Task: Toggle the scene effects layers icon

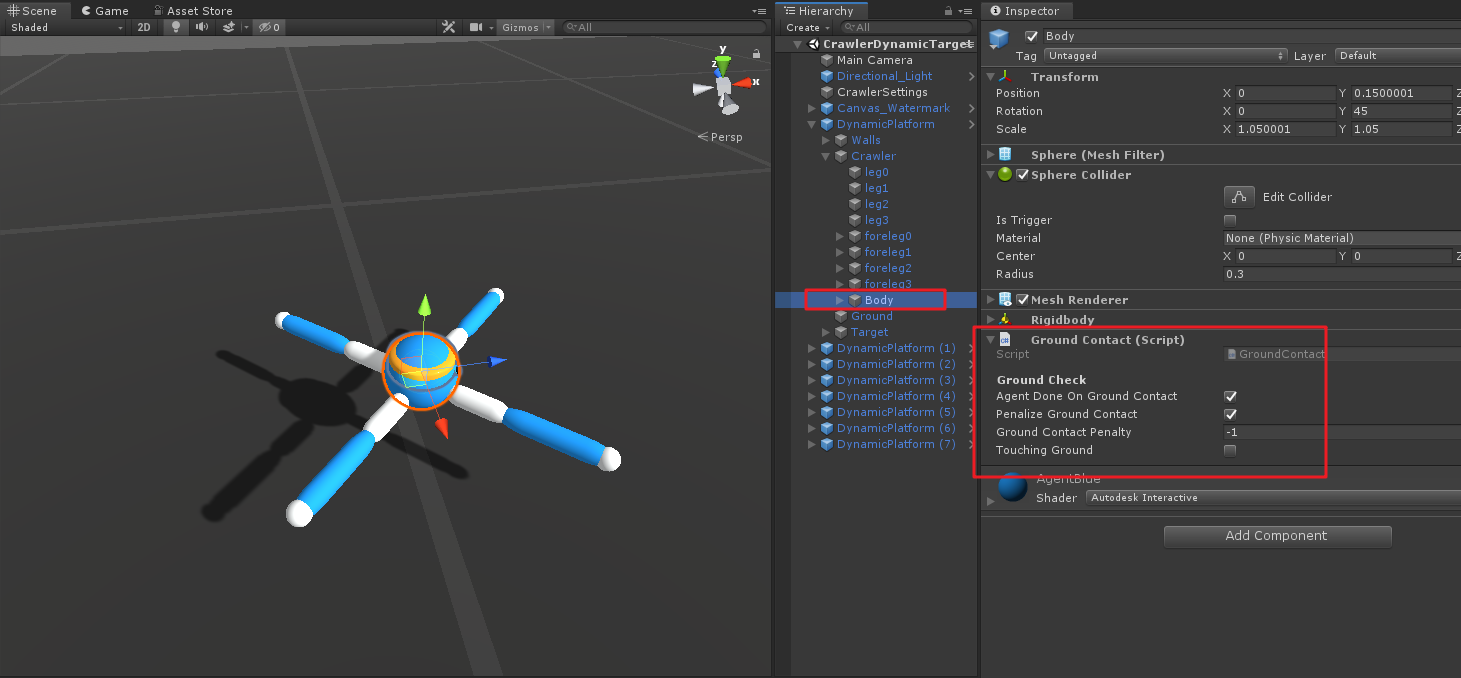Action: point(229,27)
